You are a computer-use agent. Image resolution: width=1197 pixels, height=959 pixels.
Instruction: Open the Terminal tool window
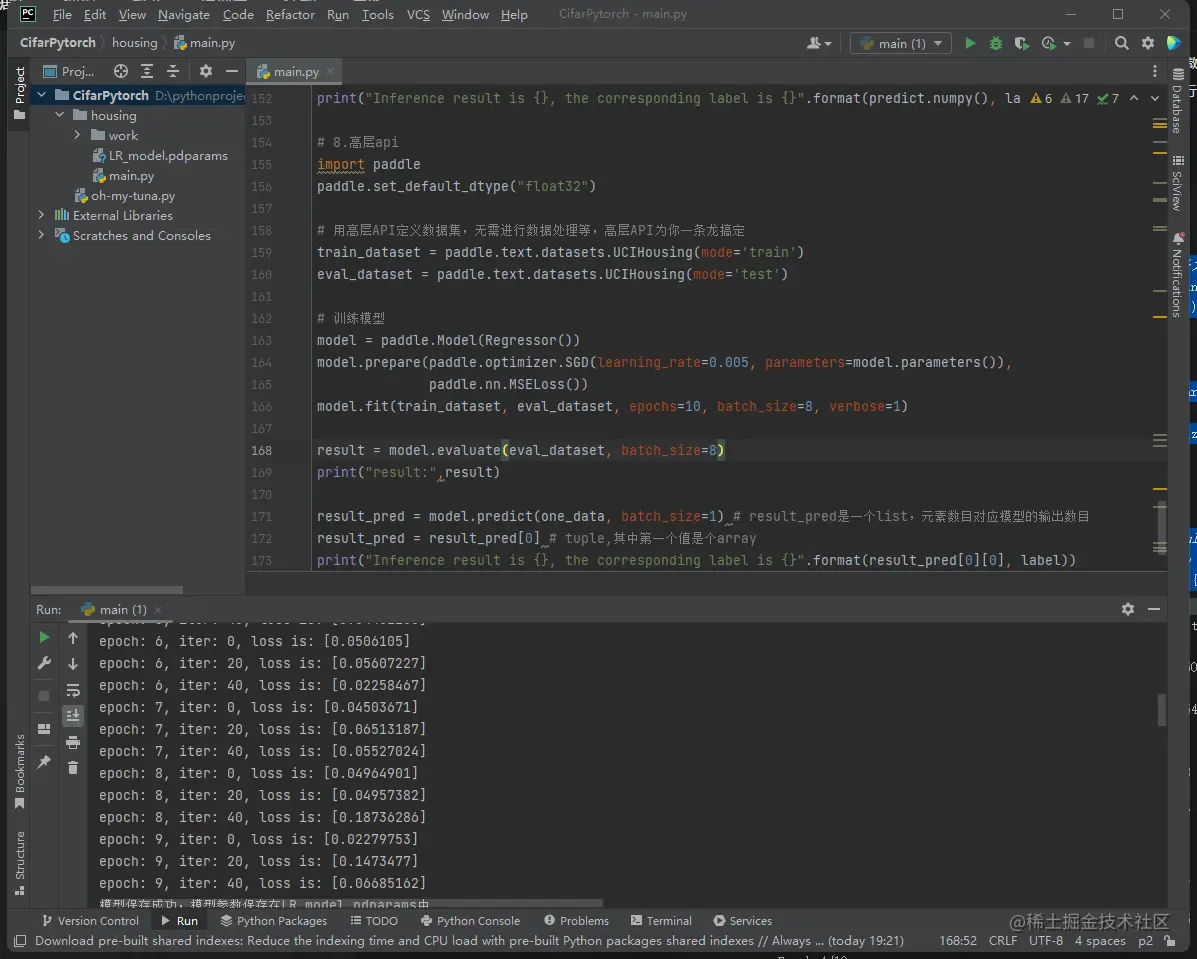pyautogui.click(x=661, y=920)
